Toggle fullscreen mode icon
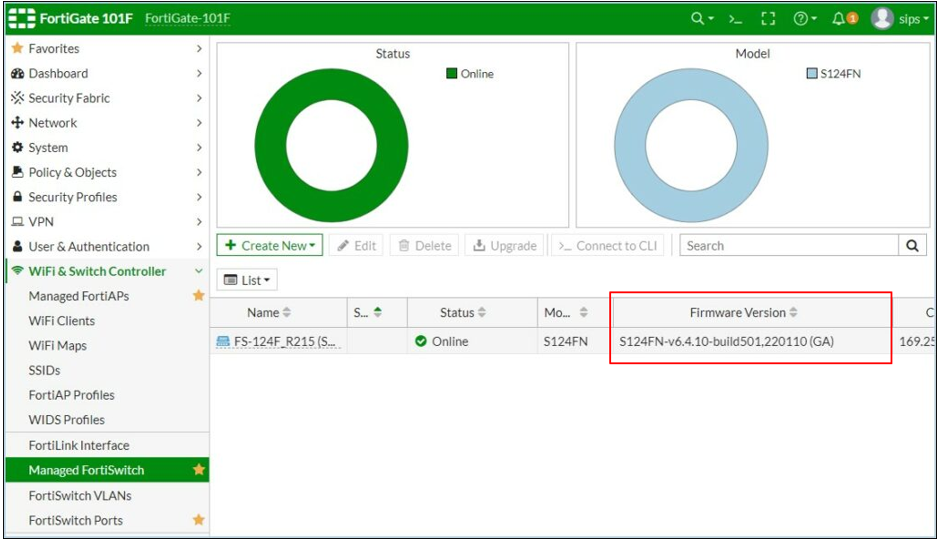The image size is (941, 542). point(768,19)
